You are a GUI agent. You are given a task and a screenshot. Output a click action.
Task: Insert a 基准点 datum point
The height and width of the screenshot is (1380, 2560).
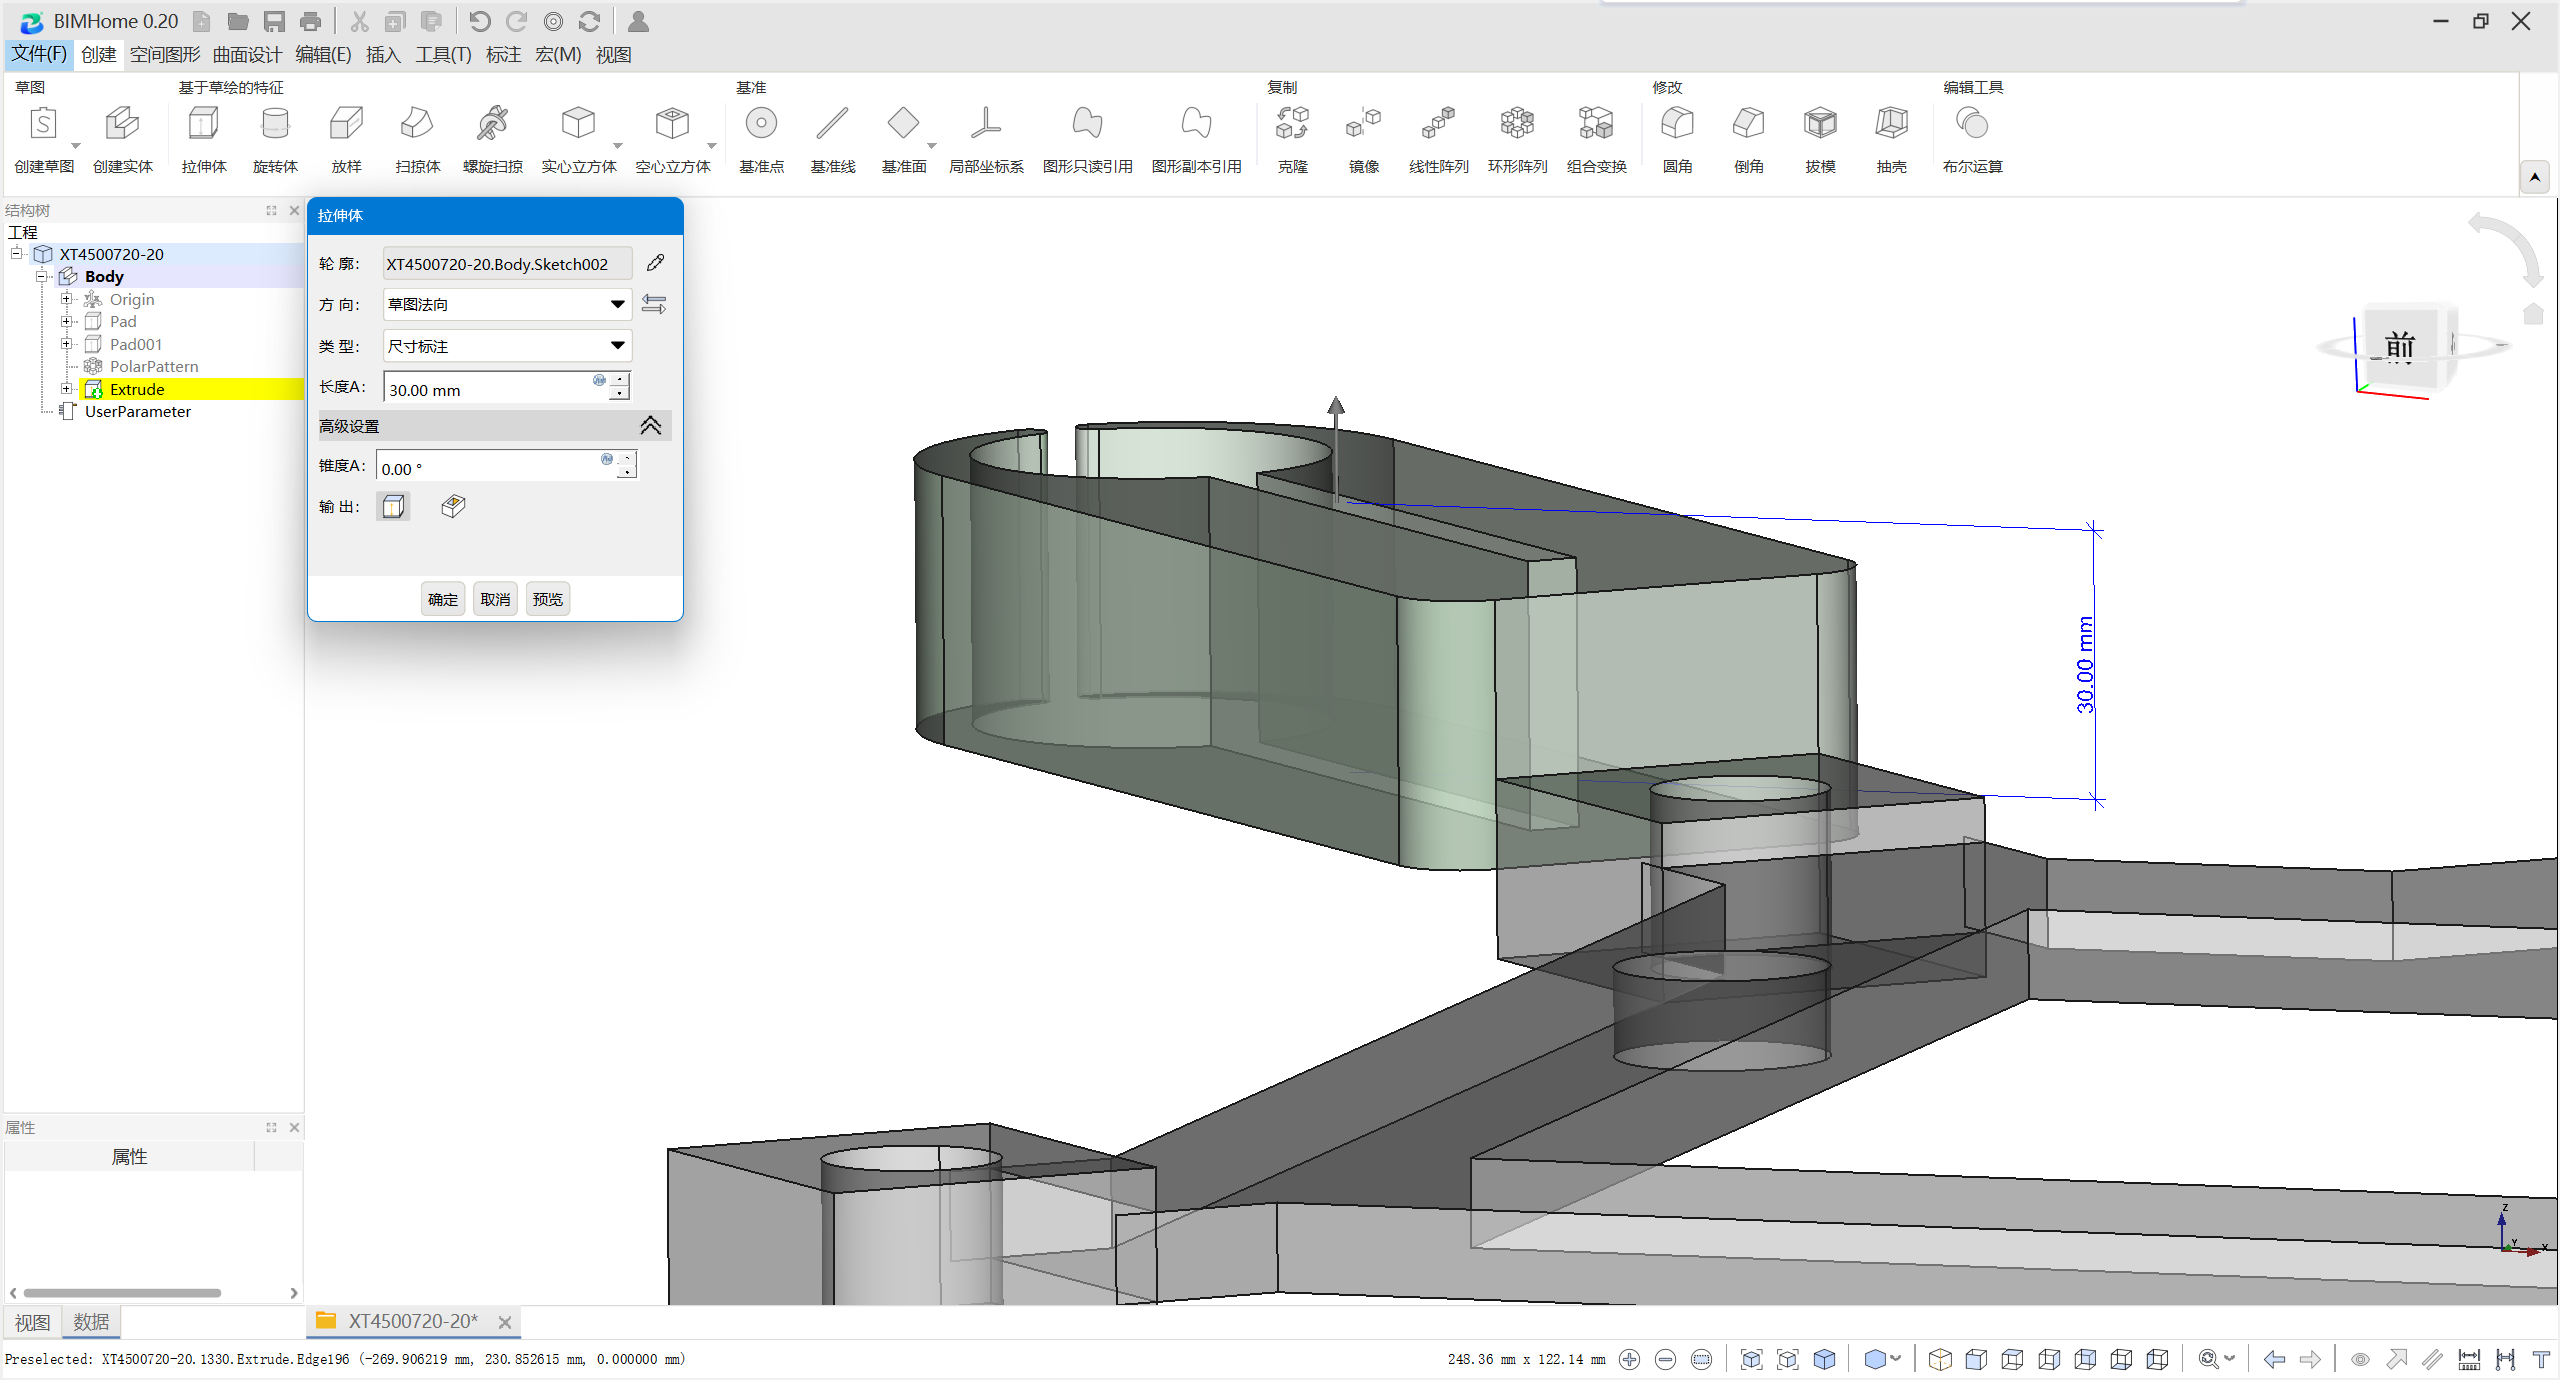[761, 139]
